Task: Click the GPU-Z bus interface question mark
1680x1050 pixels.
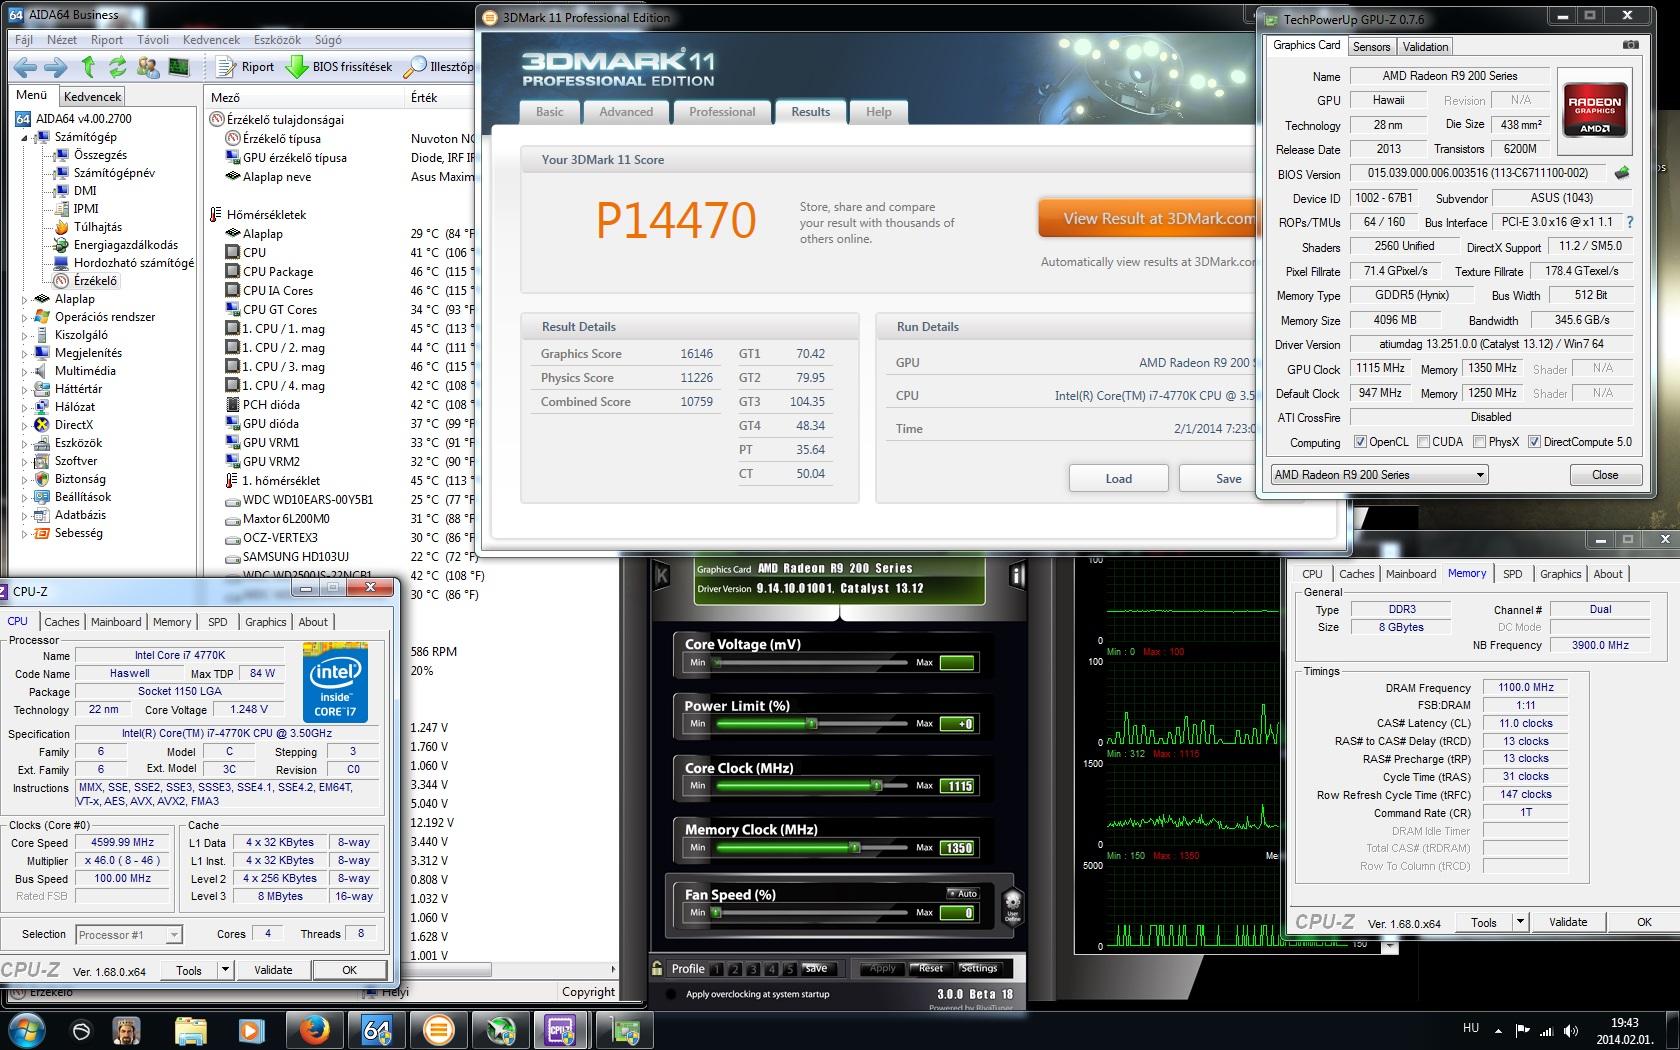Action: click(x=1629, y=222)
